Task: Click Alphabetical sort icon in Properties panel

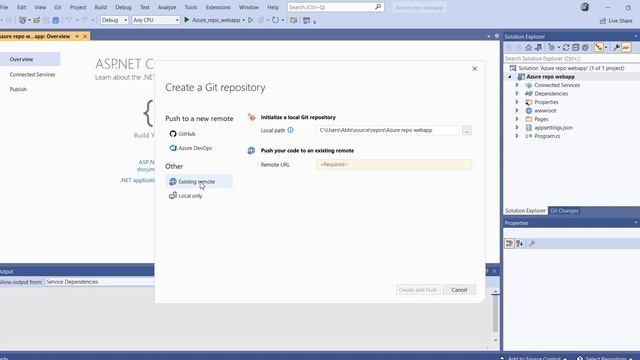Action: (x=519, y=244)
